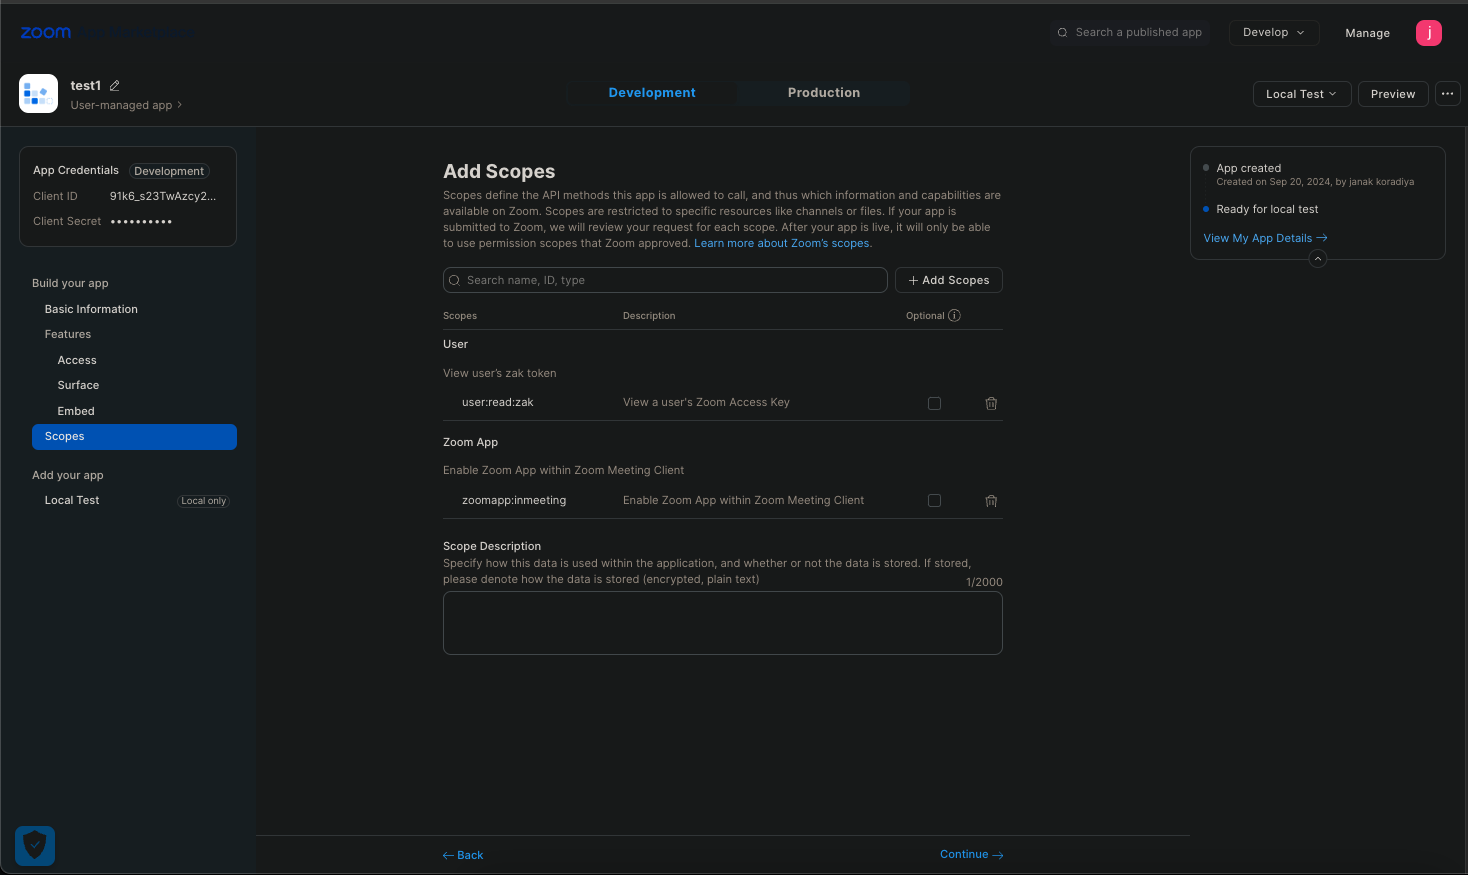
Task: Mark user:read:zak scope as optional
Action: 934,403
